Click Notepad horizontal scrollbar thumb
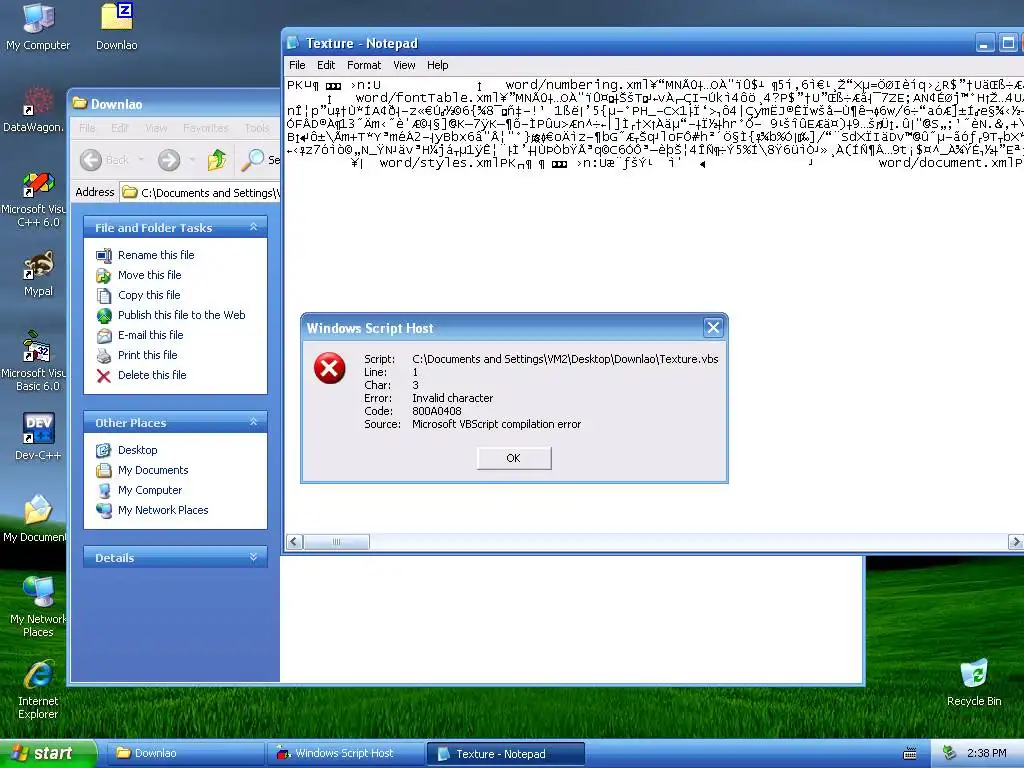1024x768 pixels. (336, 542)
